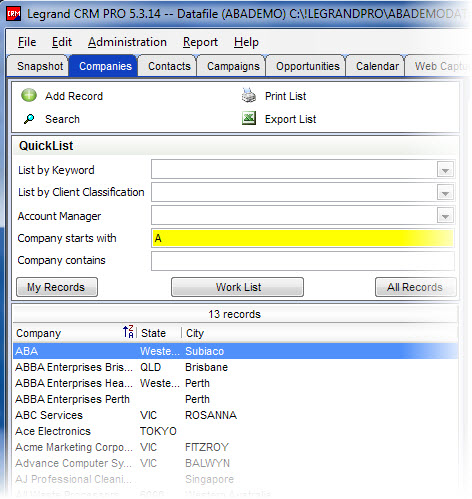Click the Search magnifier icon
472x499 pixels.
[x=29, y=119]
